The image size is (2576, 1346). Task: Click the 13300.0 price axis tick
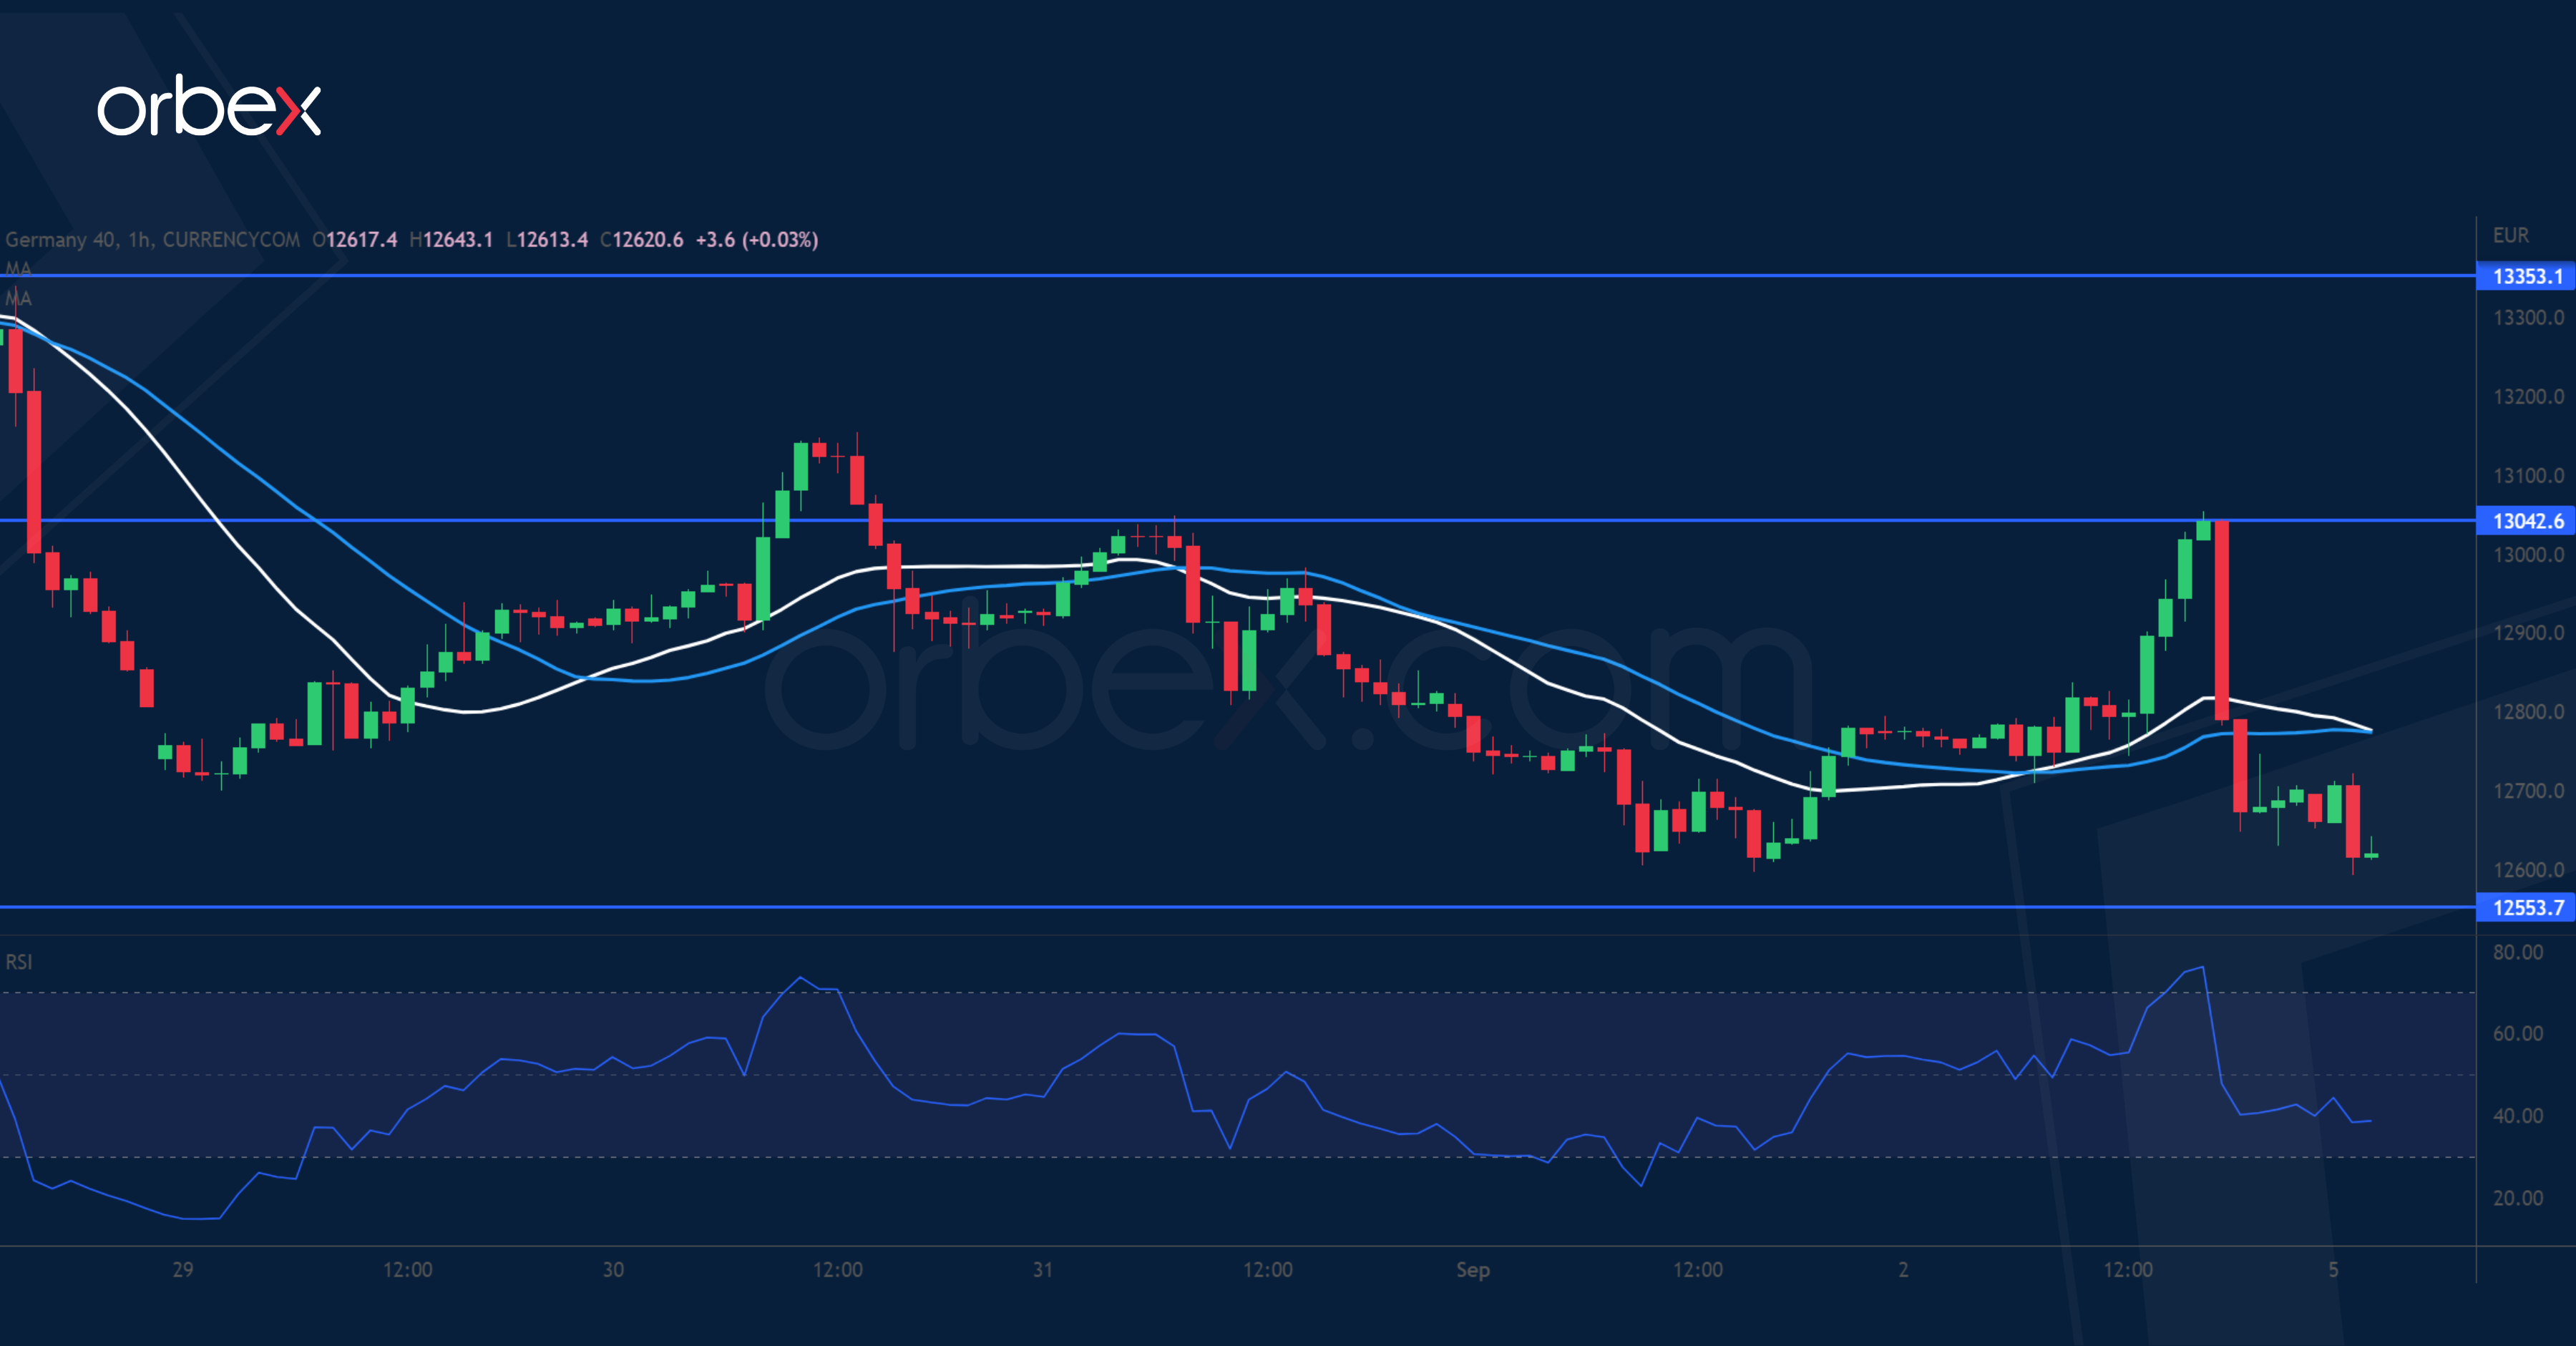pyautogui.click(x=2527, y=318)
